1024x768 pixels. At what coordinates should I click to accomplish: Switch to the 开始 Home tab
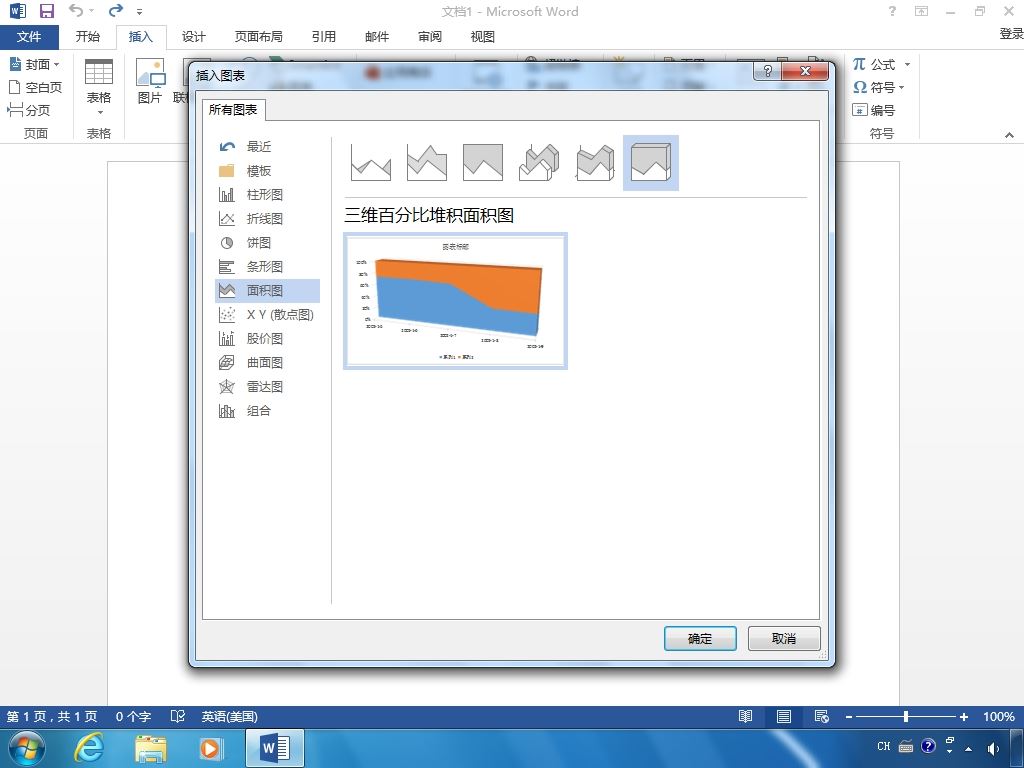click(88, 37)
